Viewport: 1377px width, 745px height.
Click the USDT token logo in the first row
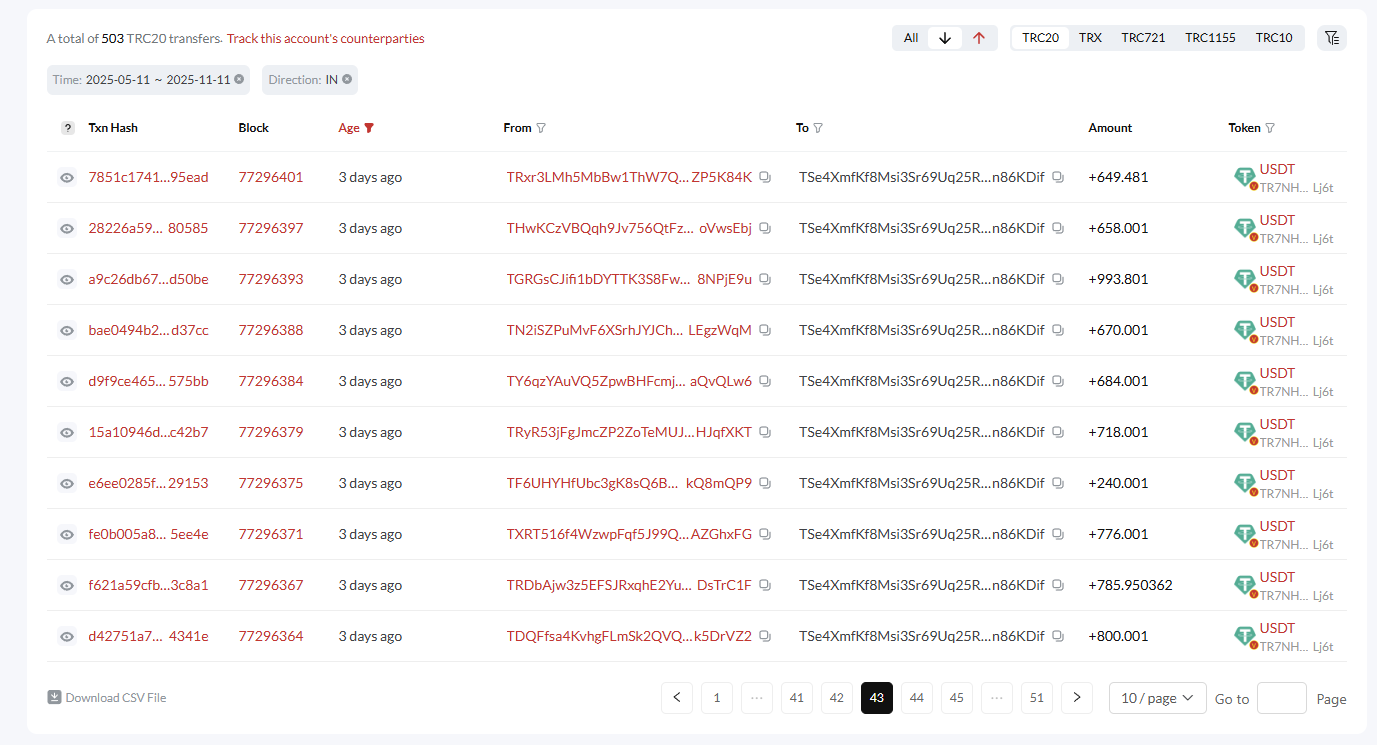click(x=1245, y=177)
